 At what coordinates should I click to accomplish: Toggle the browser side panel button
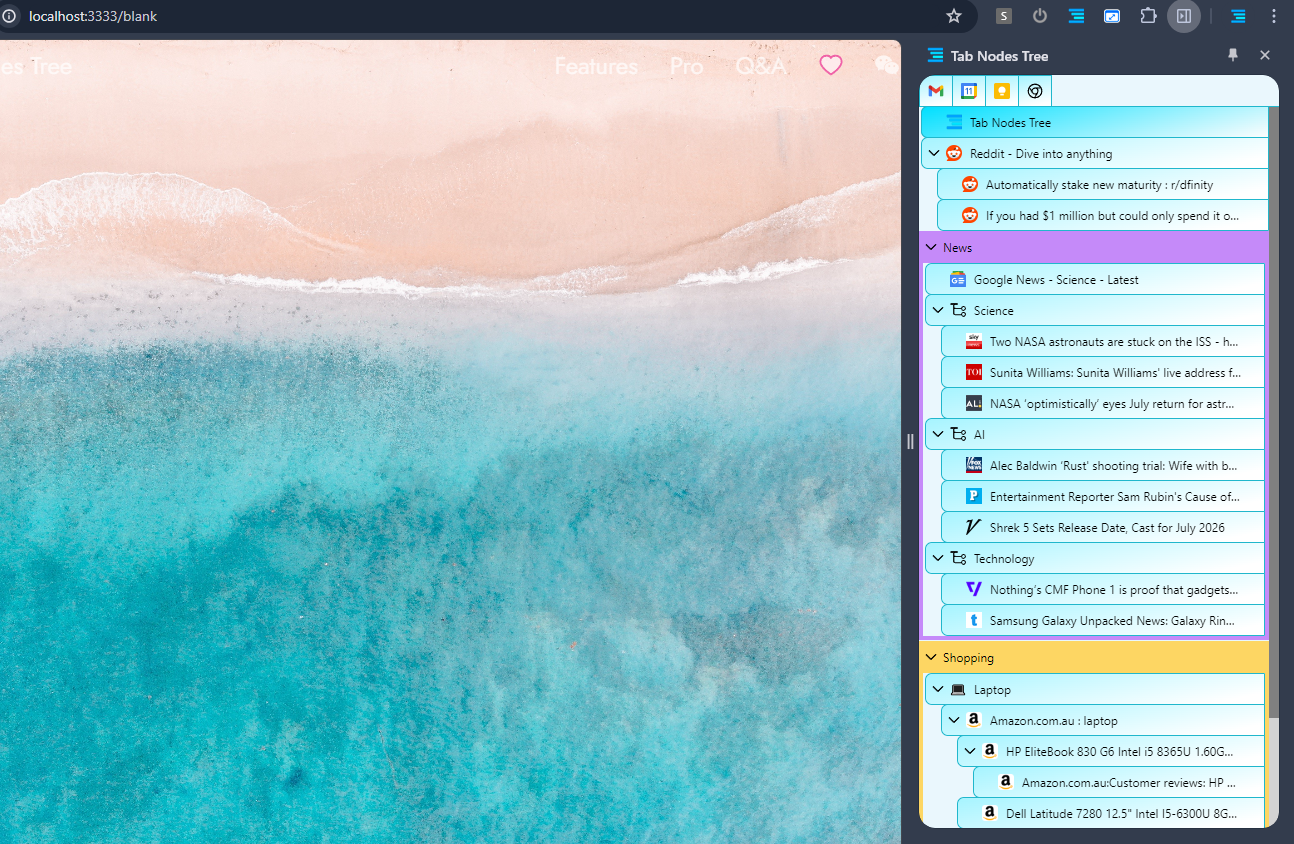point(1184,16)
